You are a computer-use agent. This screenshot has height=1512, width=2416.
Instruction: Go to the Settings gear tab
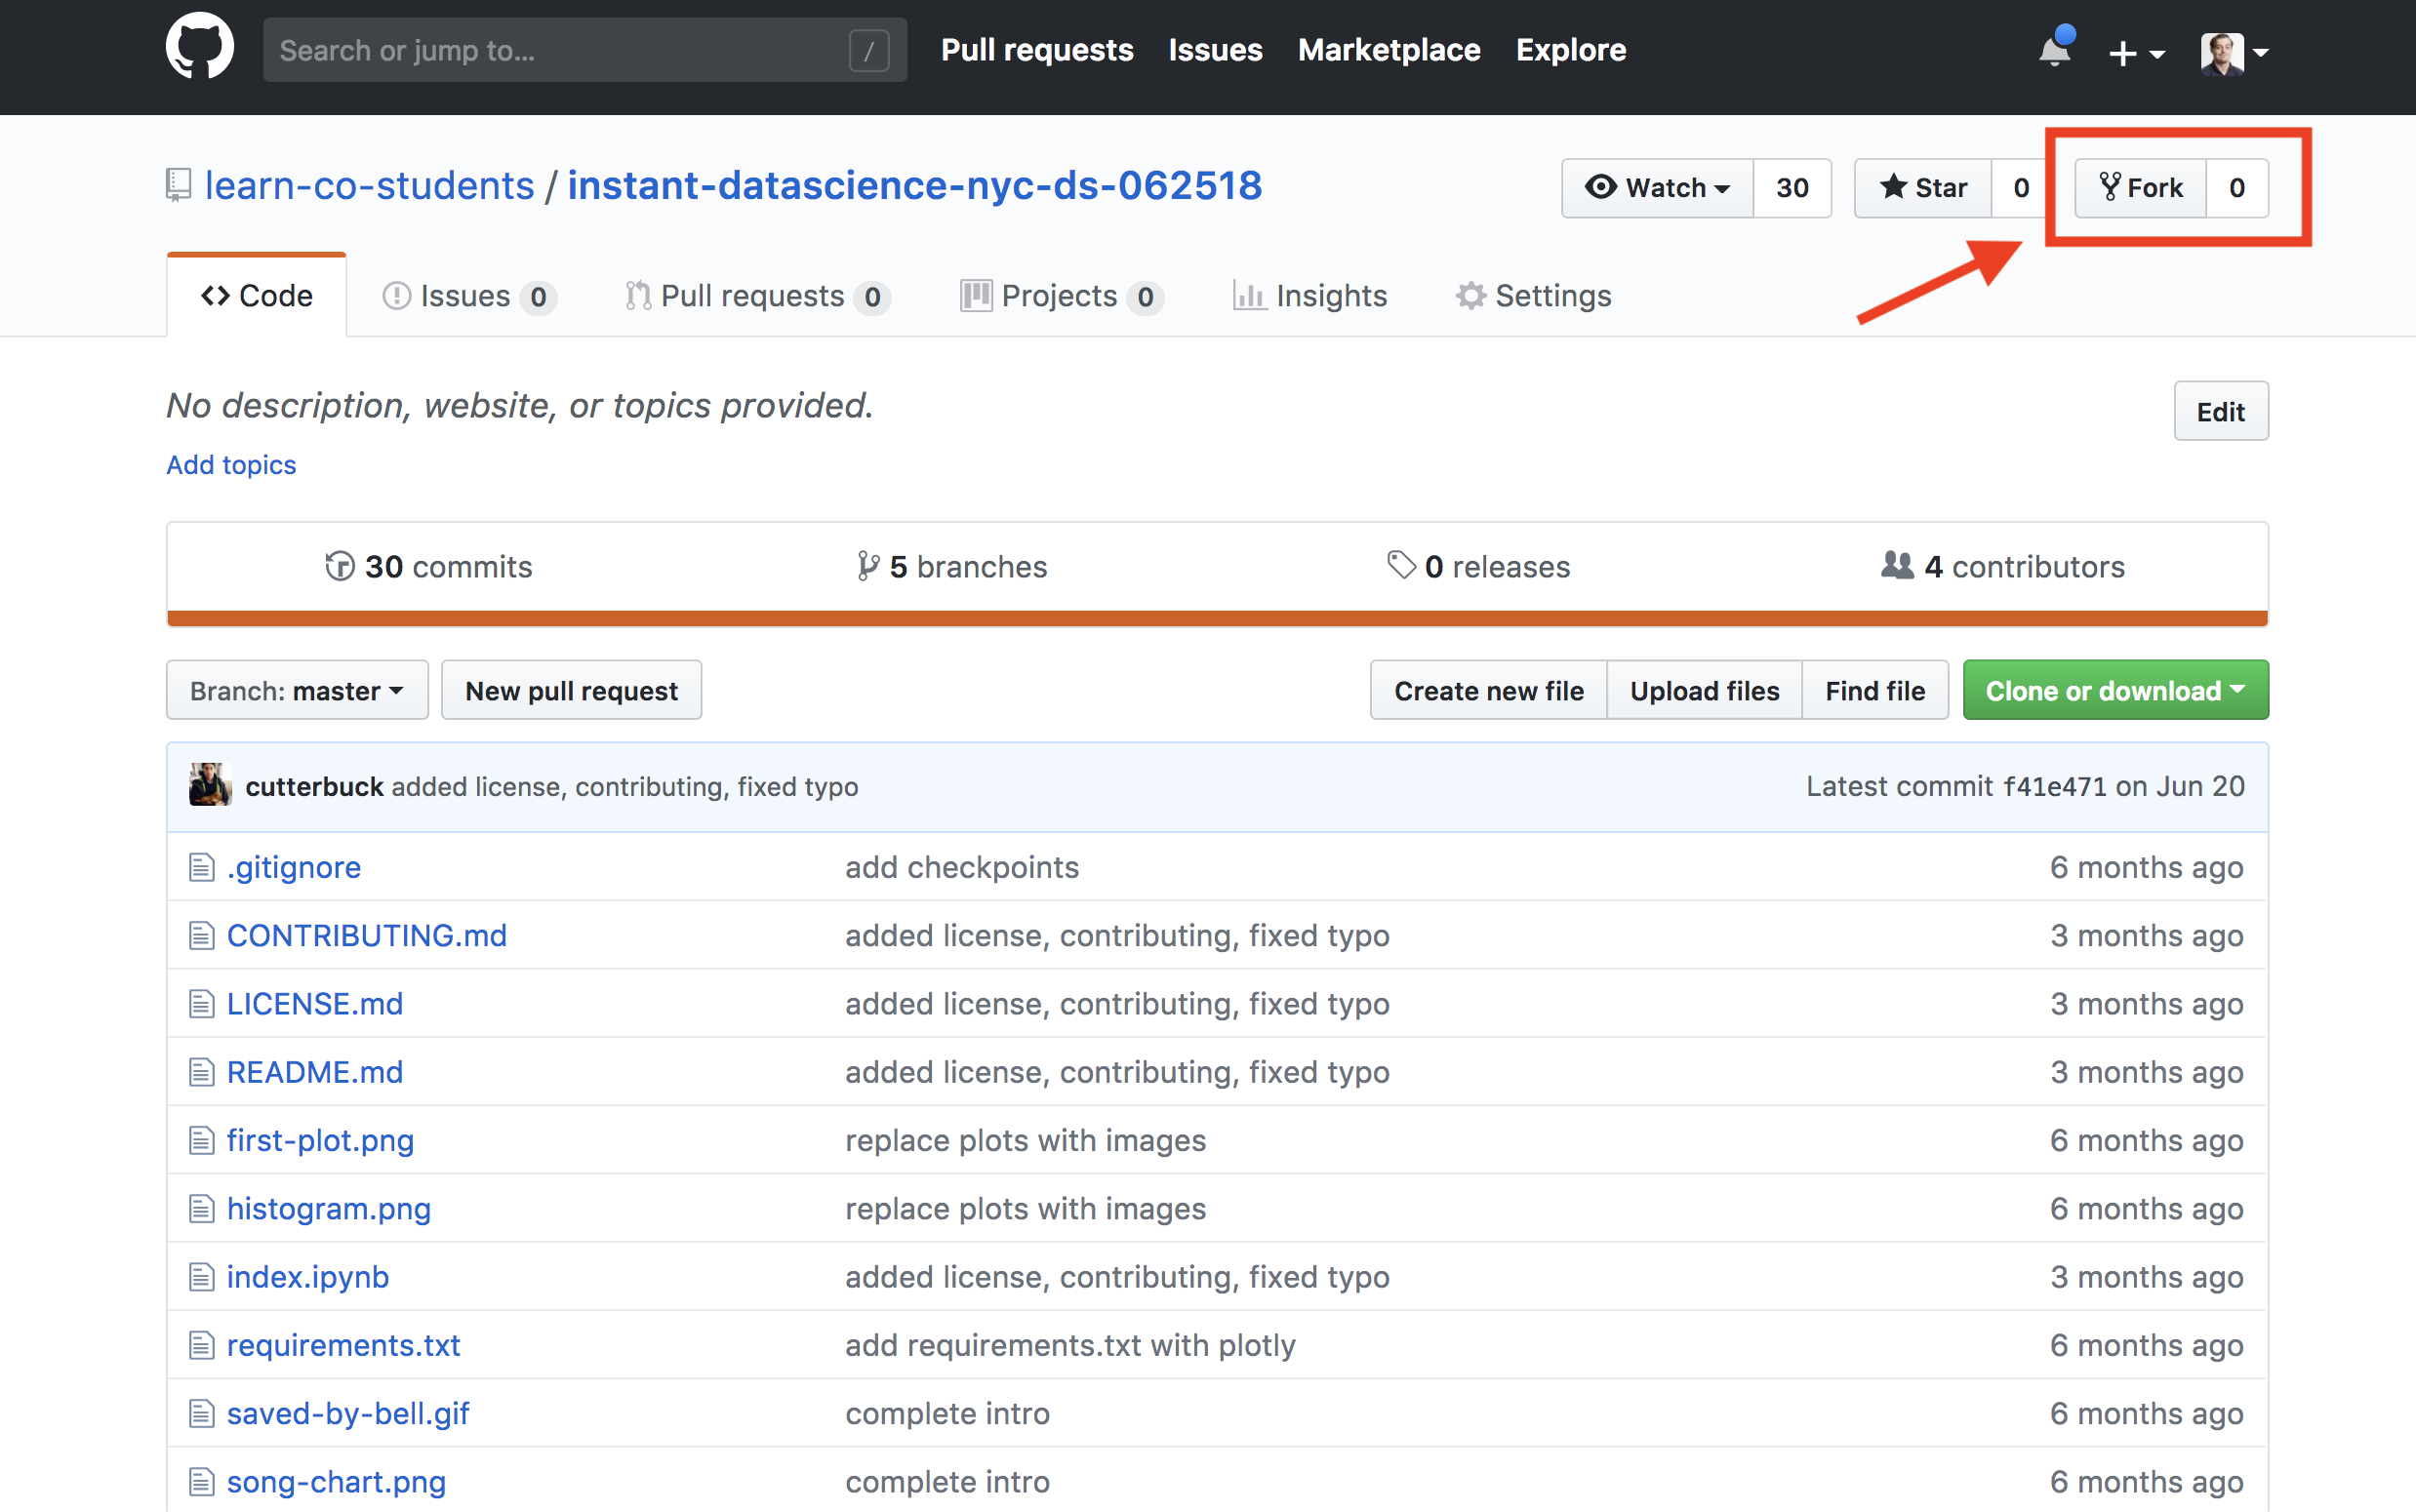1533,296
